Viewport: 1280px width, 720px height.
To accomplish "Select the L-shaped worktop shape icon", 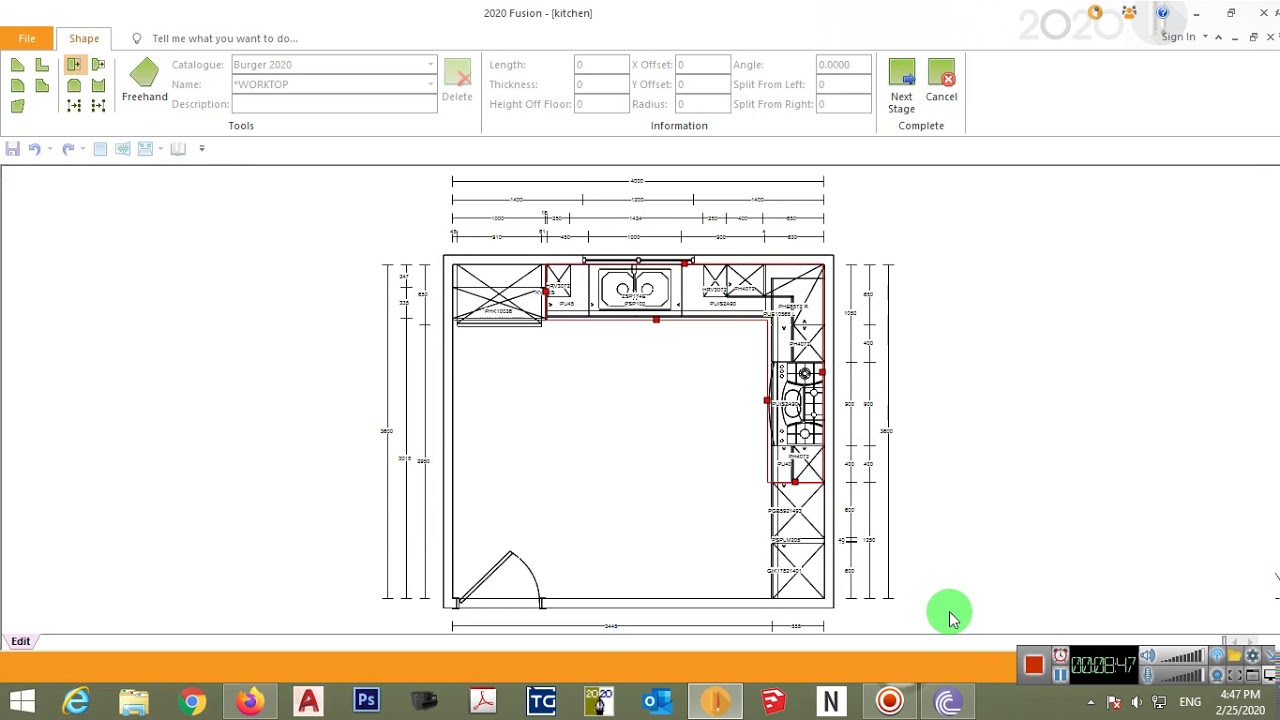I will (x=42, y=65).
